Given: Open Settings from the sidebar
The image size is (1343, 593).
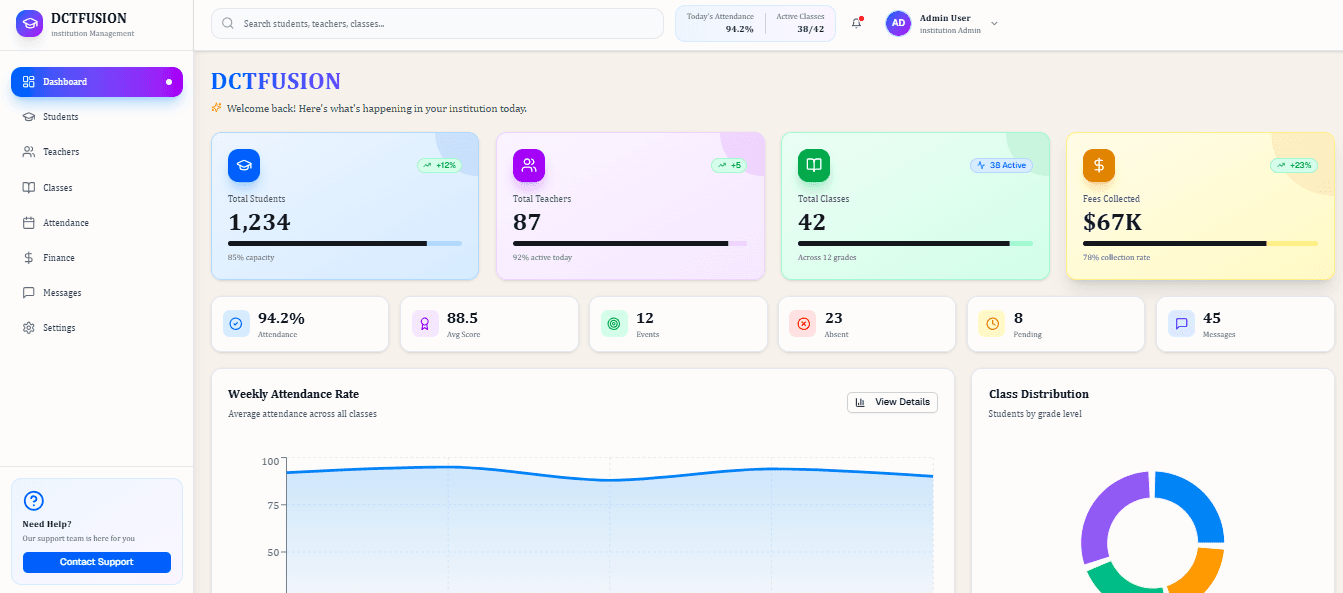Looking at the screenshot, I should 58,328.
